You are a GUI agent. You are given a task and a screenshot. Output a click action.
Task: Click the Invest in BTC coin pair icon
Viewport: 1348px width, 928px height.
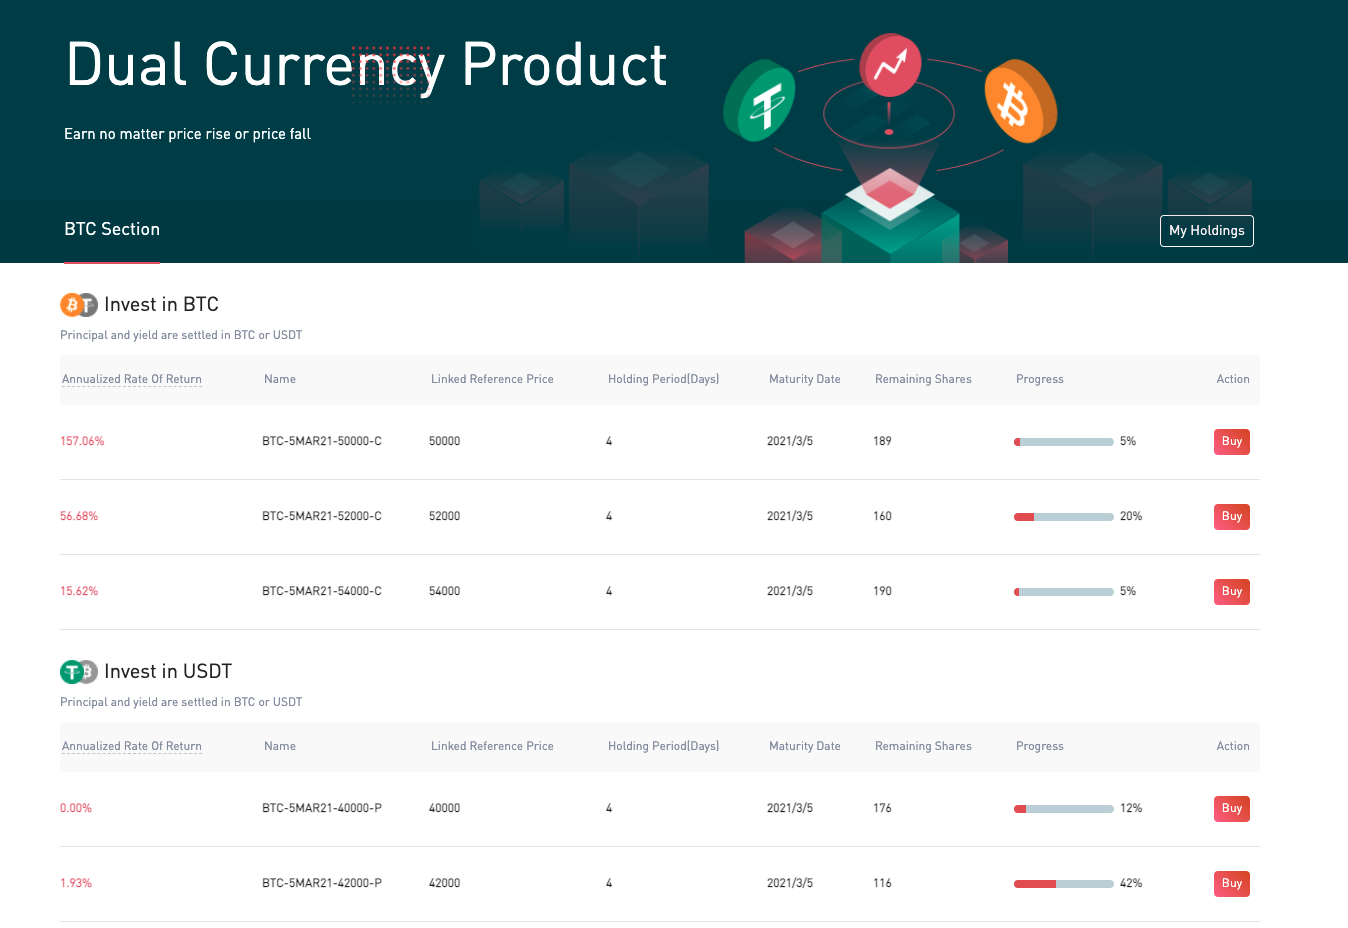pyautogui.click(x=79, y=305)
